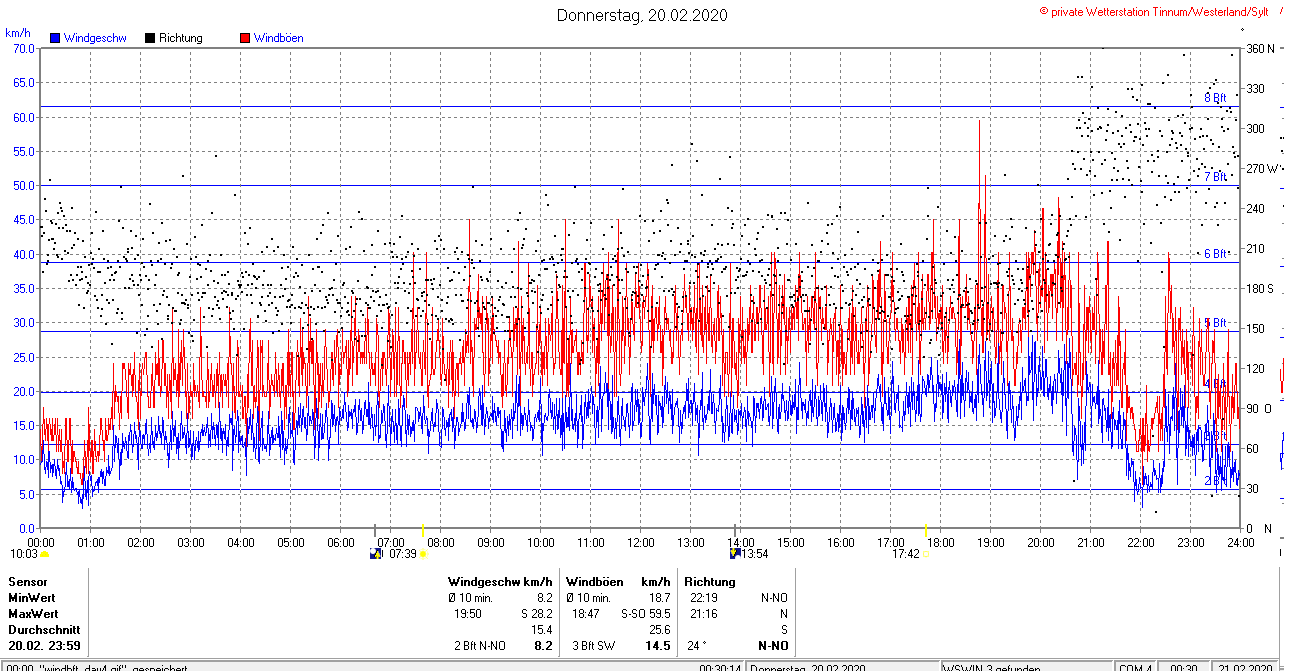Click the max wind speed value S 28.2

click(537, 613)
